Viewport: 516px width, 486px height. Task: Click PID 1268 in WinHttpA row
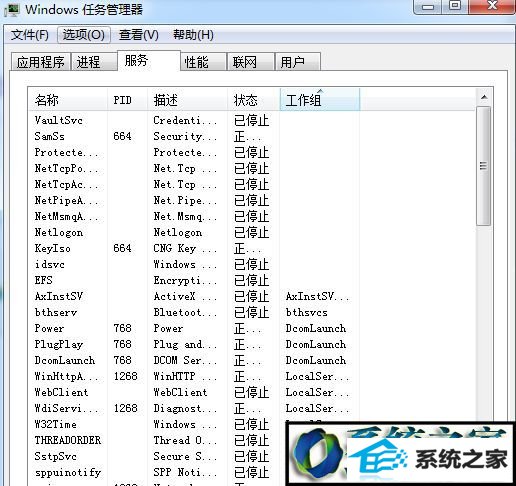[x=125, y=376]
